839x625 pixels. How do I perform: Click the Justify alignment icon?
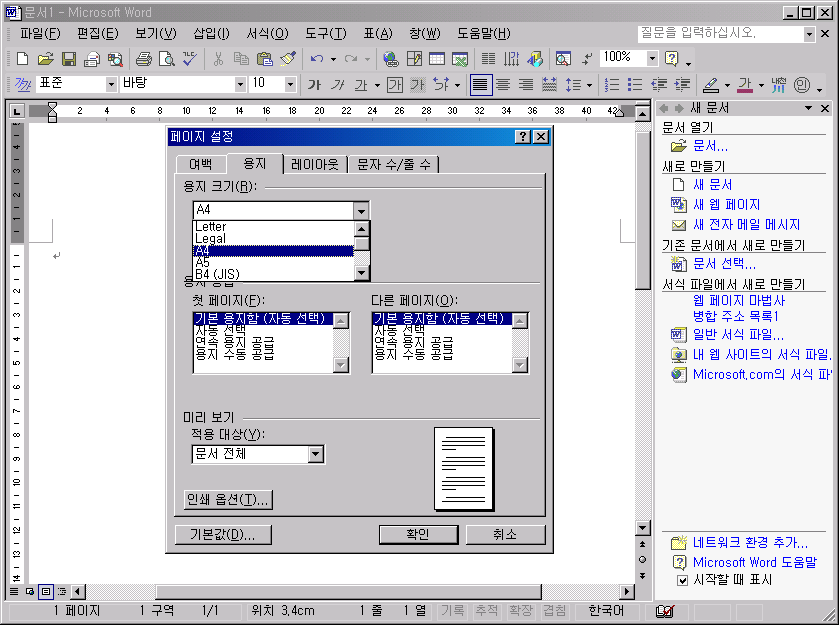tap(480, 85)
